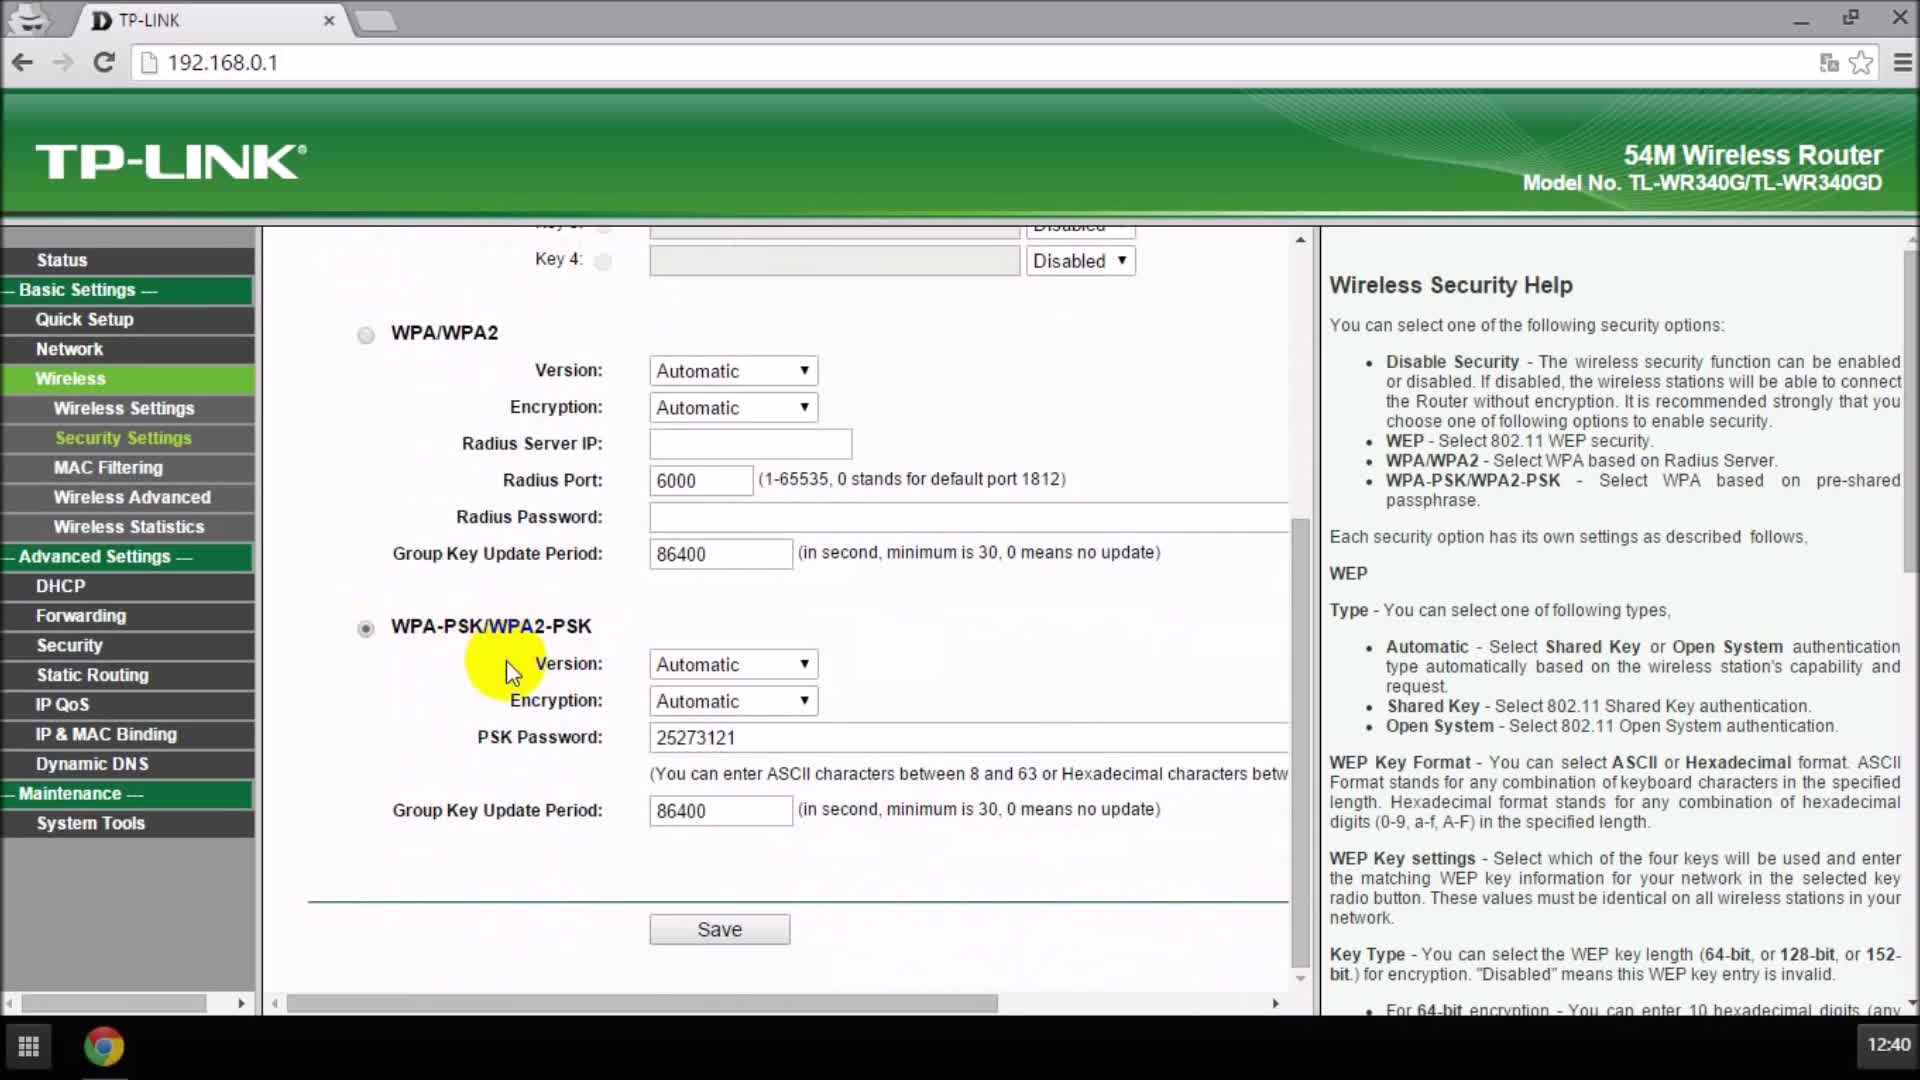Click the IP QoS sidebar icon

tap(61, 704)
